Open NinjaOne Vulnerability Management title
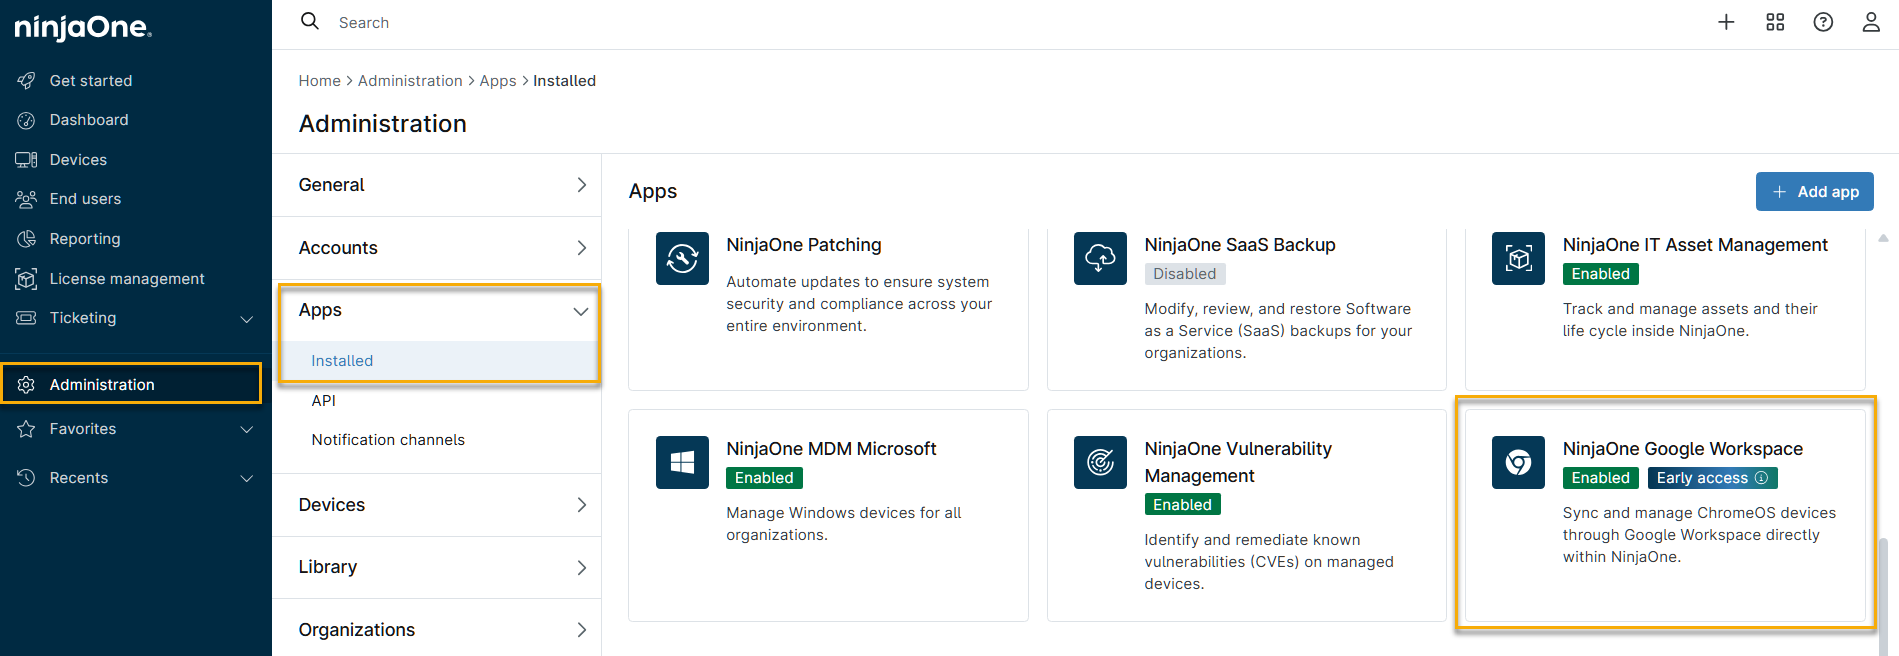The height and width of the screenshot is (656, 1899). (1238, 462)
